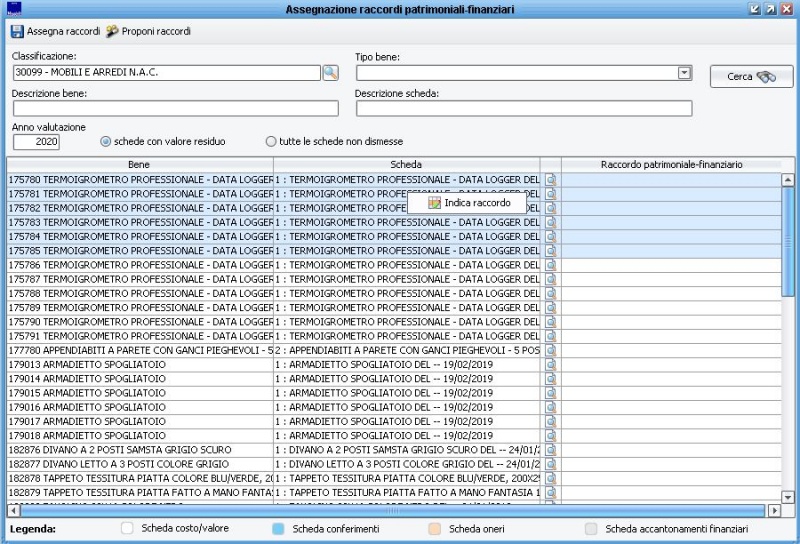Image resolution: width=800 pixels, height=544 pixels.
Task: Click the vertical scrollbar down arrow
Action: 787,496
